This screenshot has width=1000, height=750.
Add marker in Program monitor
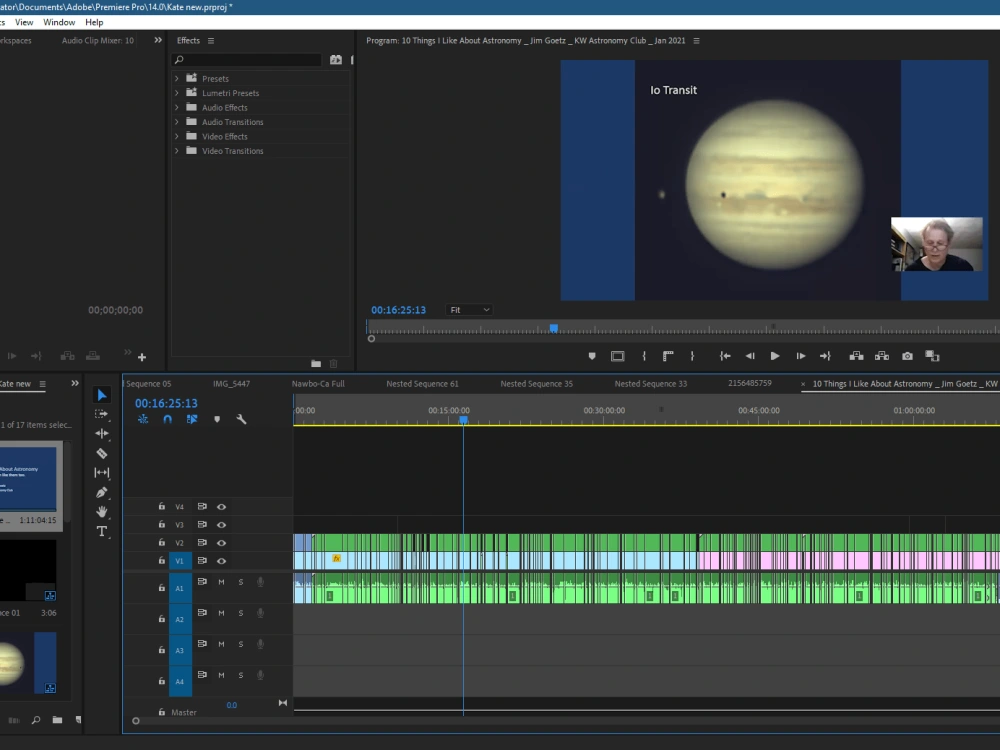[592, 356]
